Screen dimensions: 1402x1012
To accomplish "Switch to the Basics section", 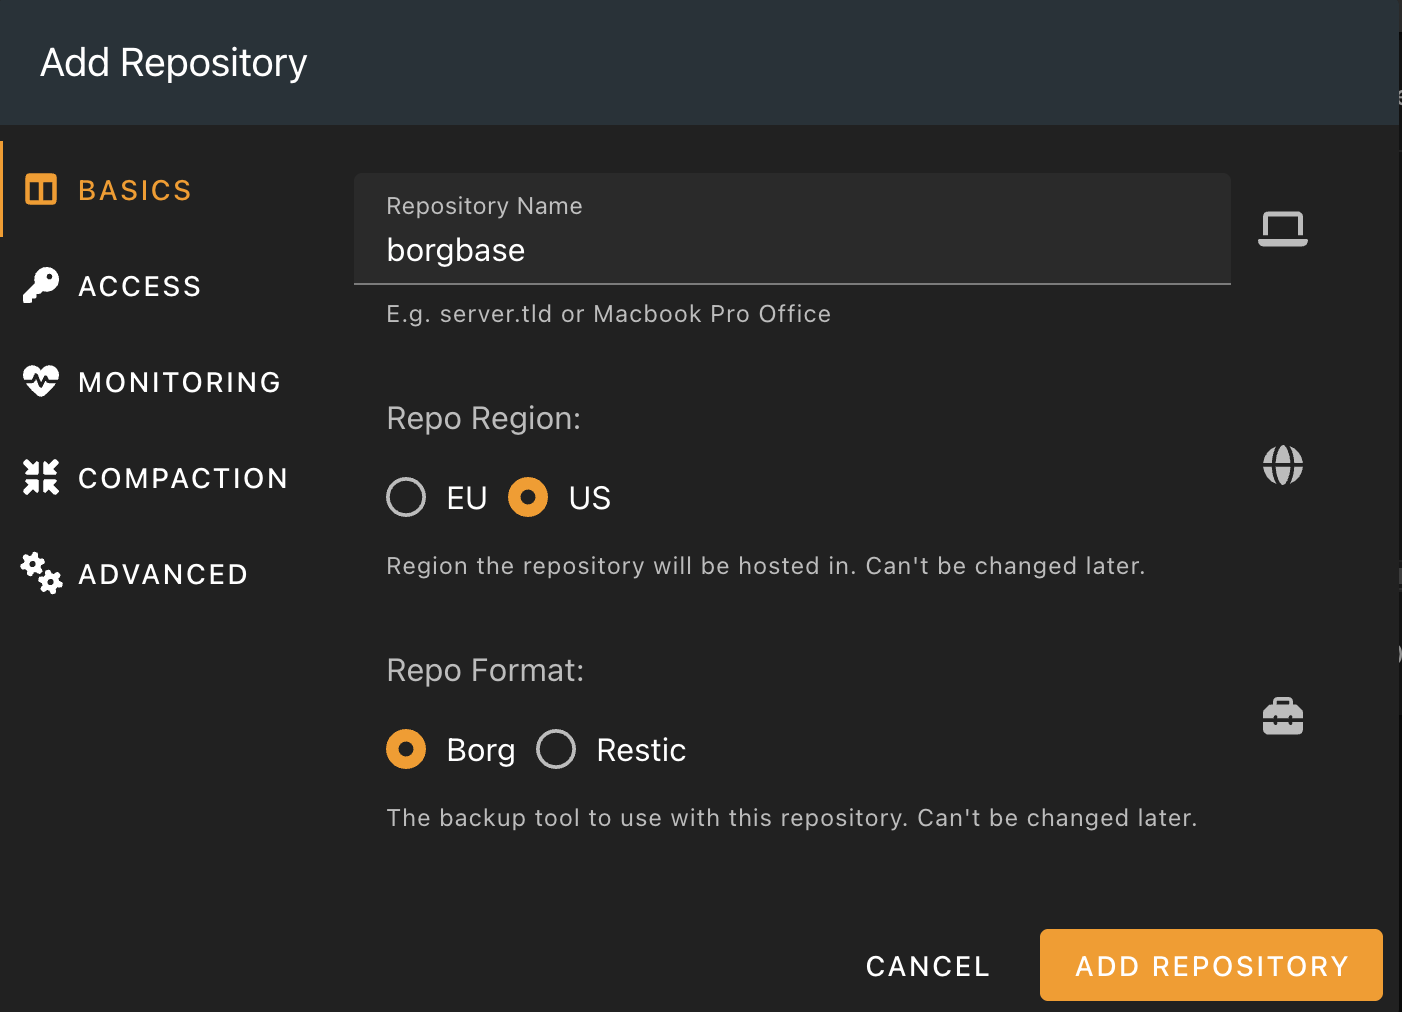I will (x=134, y=189).
